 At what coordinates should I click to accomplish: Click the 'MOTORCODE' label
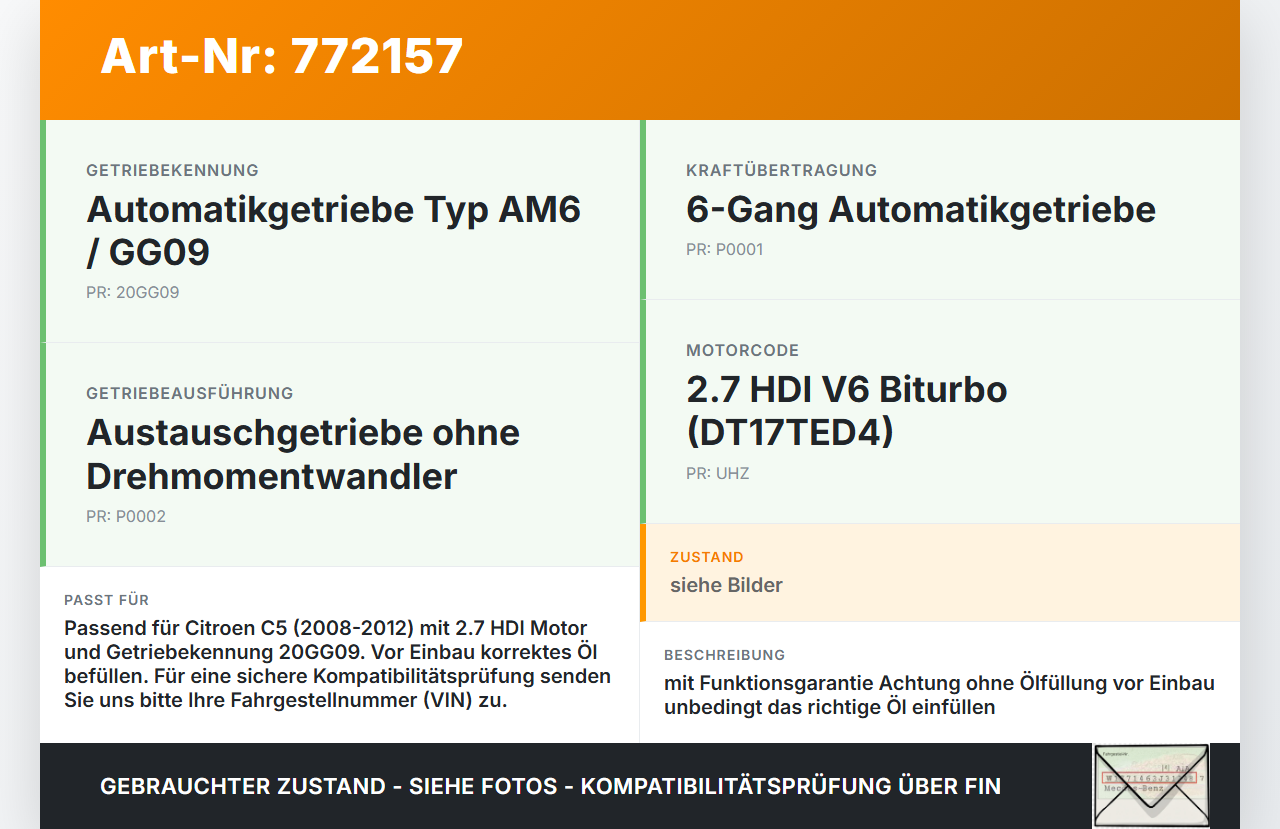pyautogui.click(x=743, y=350)
